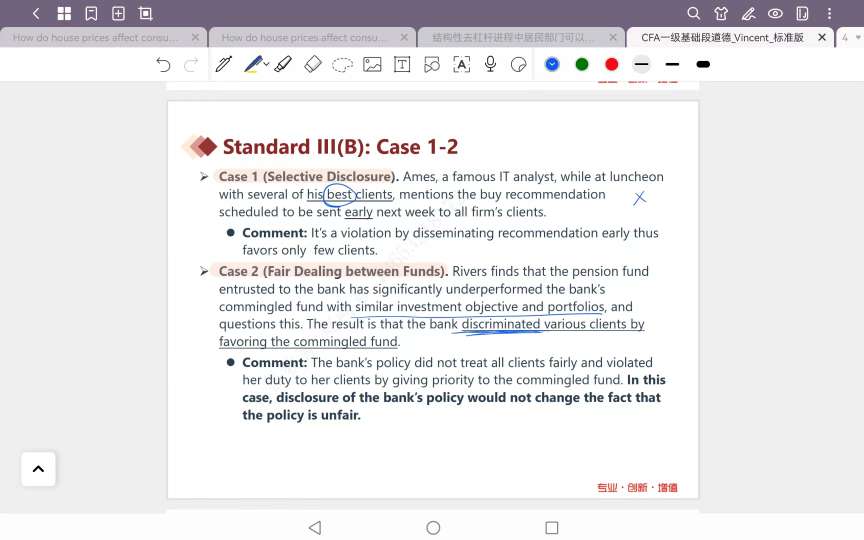
Task: Undo the last stroke
Action: tap(163, 64)
